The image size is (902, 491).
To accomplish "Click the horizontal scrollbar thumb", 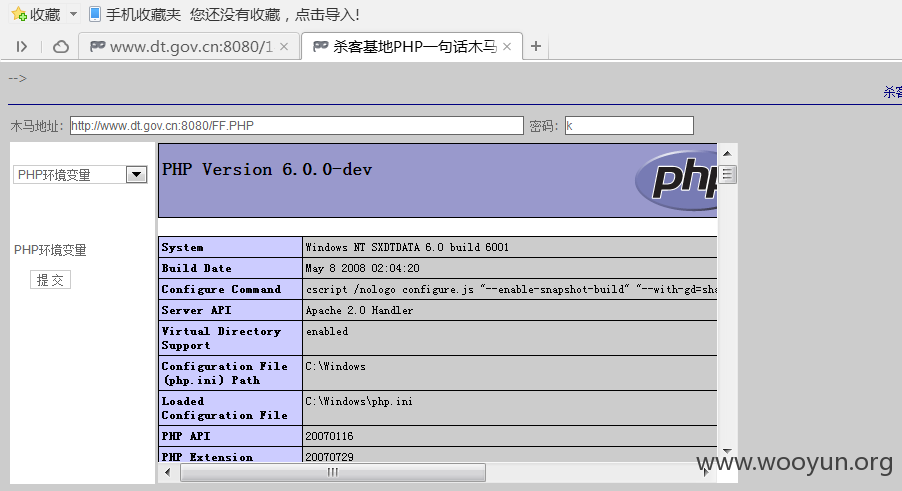I will (333, 473).
